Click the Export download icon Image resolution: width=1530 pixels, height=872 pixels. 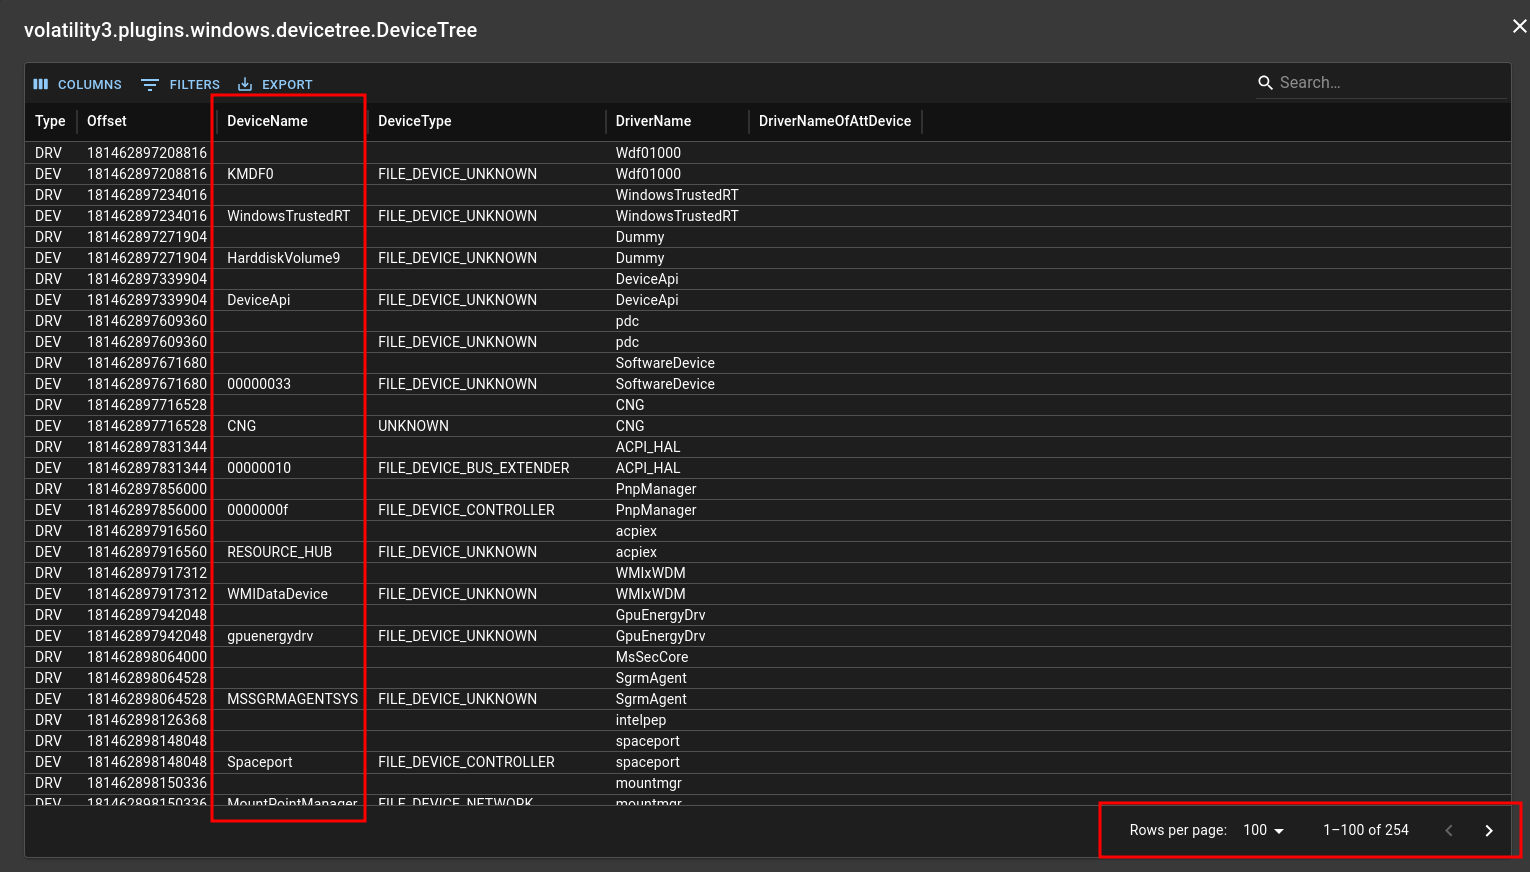coord(245,85)
